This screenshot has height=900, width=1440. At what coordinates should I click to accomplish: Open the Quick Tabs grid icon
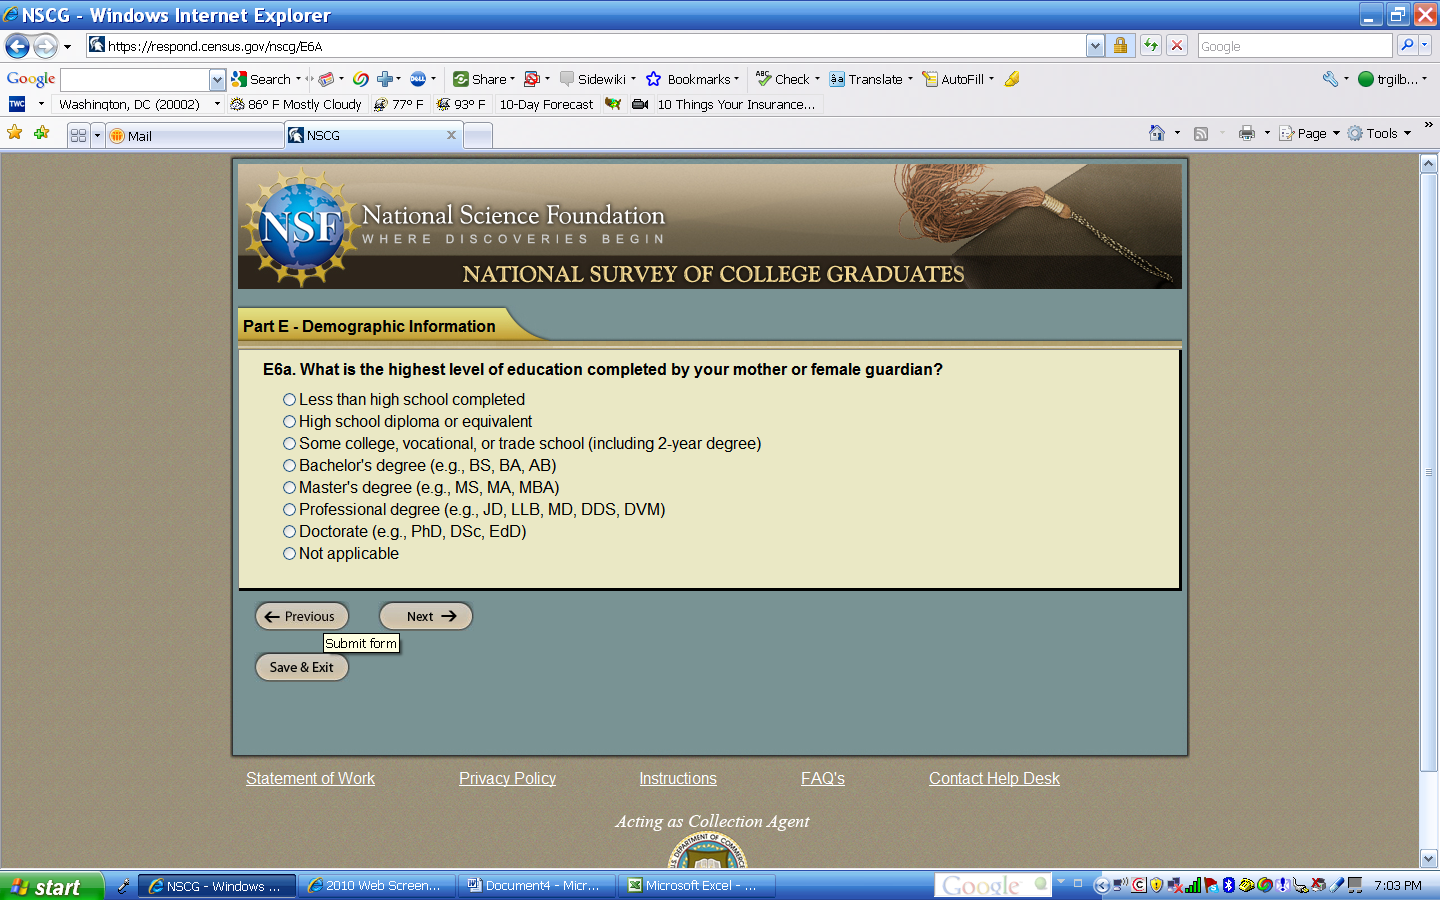tap(78, 135)
